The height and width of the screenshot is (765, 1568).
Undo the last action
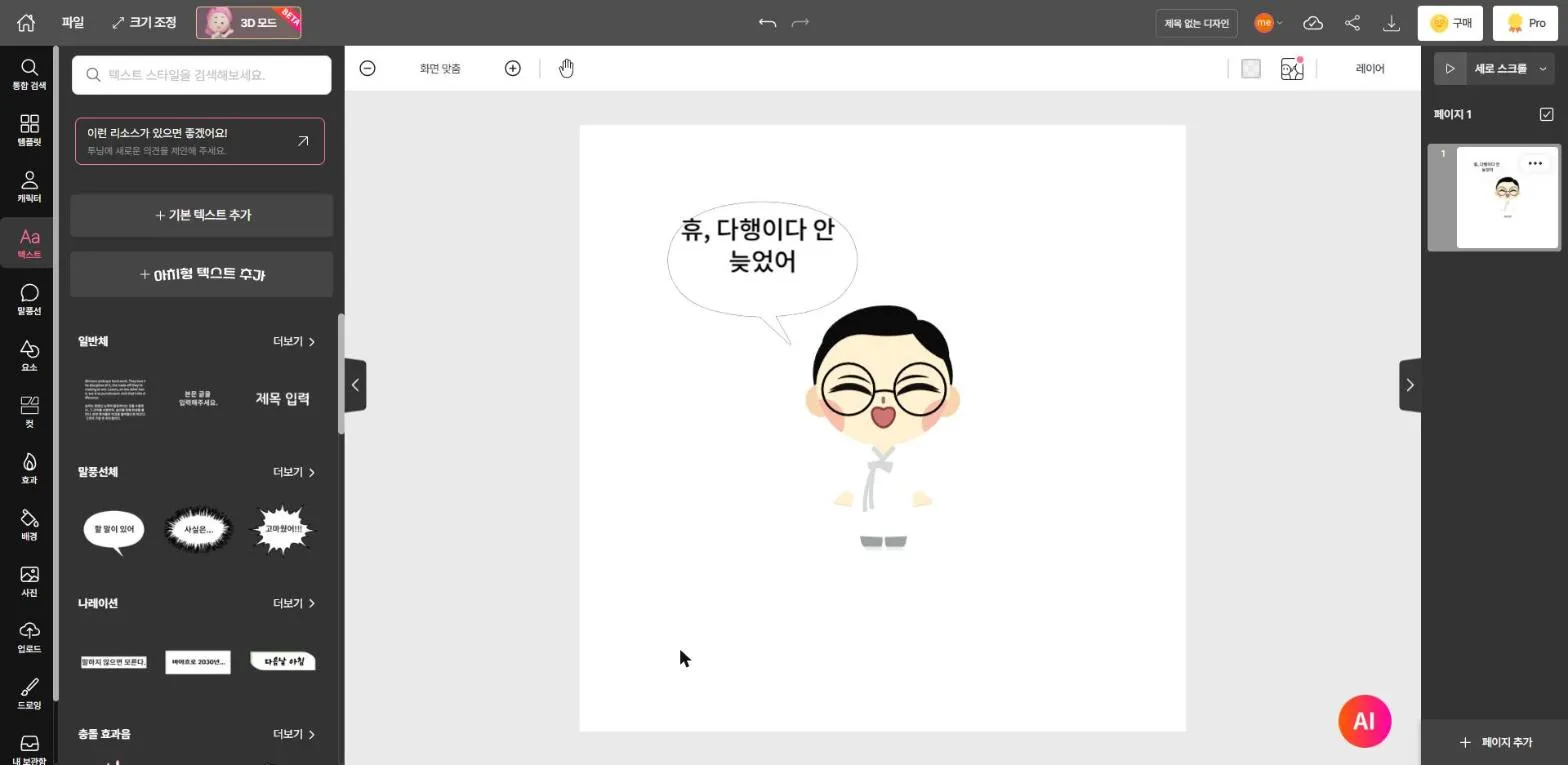[x=767, y=22]
